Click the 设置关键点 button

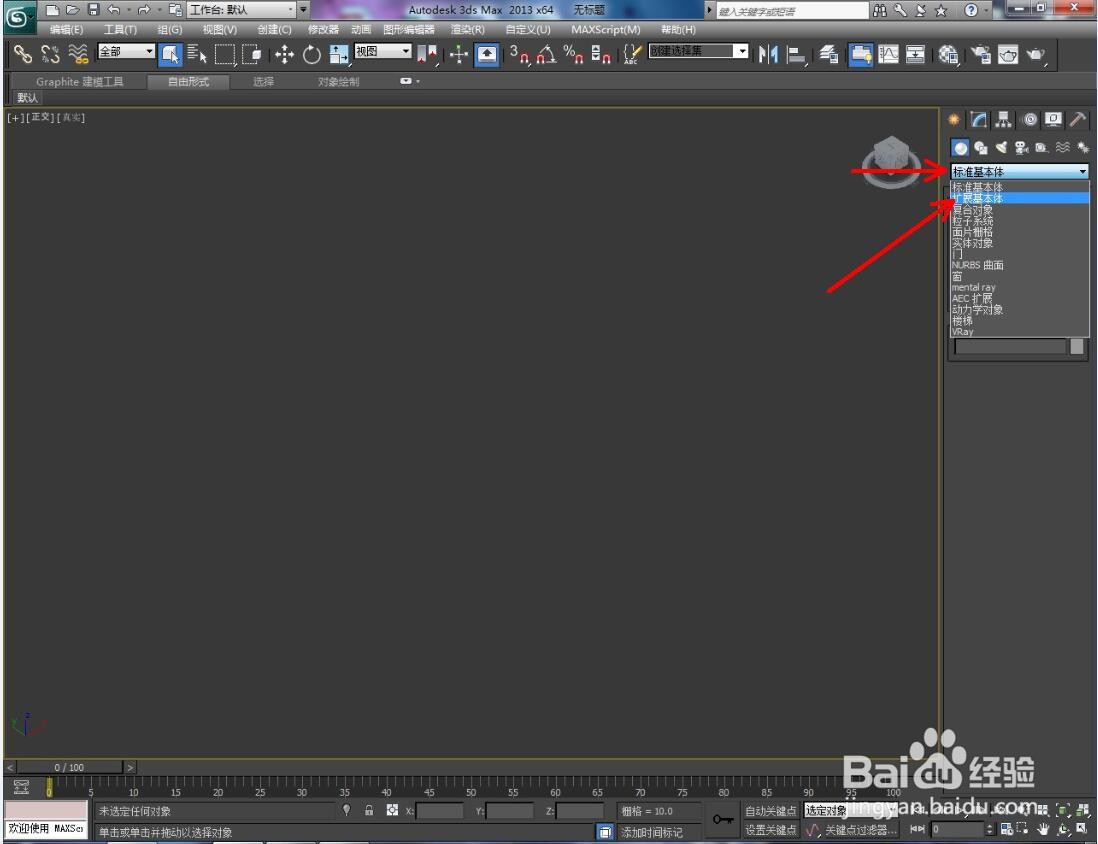[770, 830]
